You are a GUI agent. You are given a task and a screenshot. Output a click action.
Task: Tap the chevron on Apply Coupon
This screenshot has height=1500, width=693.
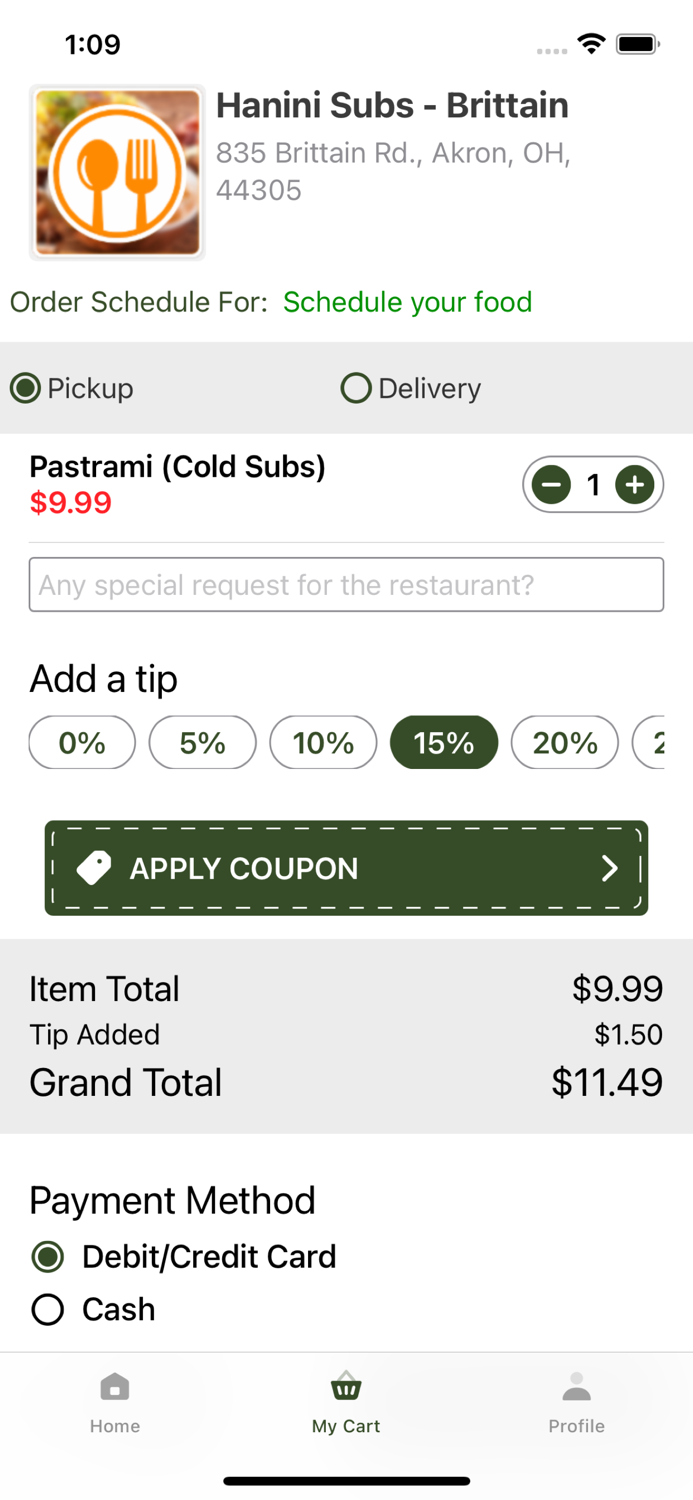[610, 868]
